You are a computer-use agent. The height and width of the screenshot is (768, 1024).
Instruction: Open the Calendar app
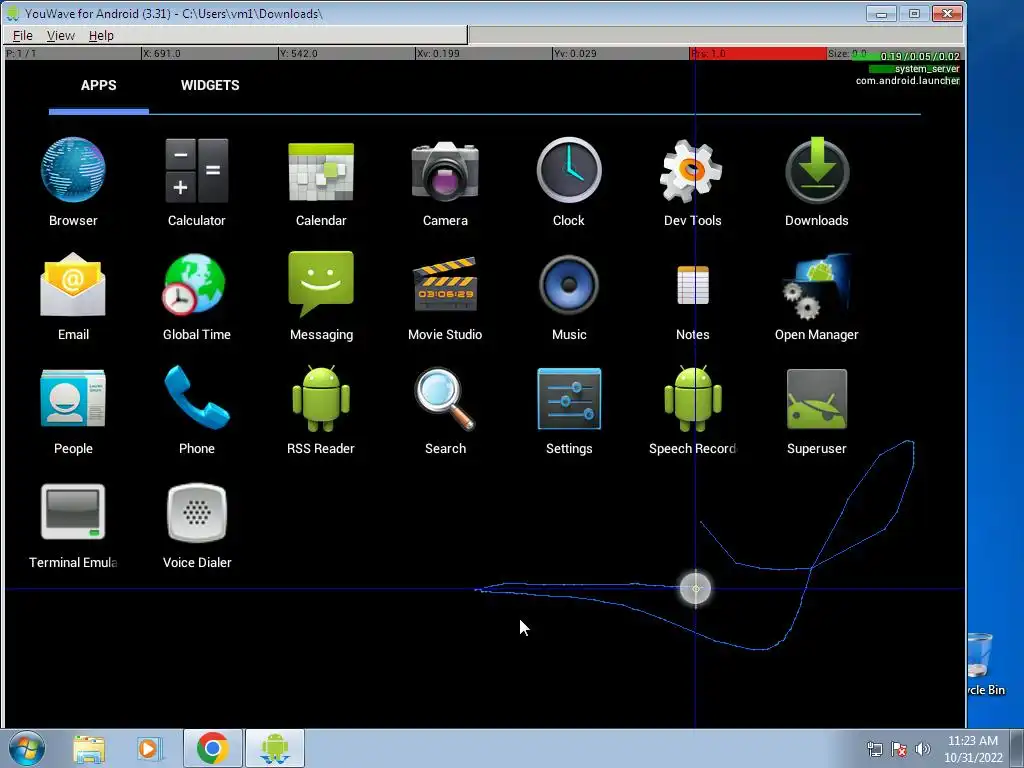click(x=321, y=182)
